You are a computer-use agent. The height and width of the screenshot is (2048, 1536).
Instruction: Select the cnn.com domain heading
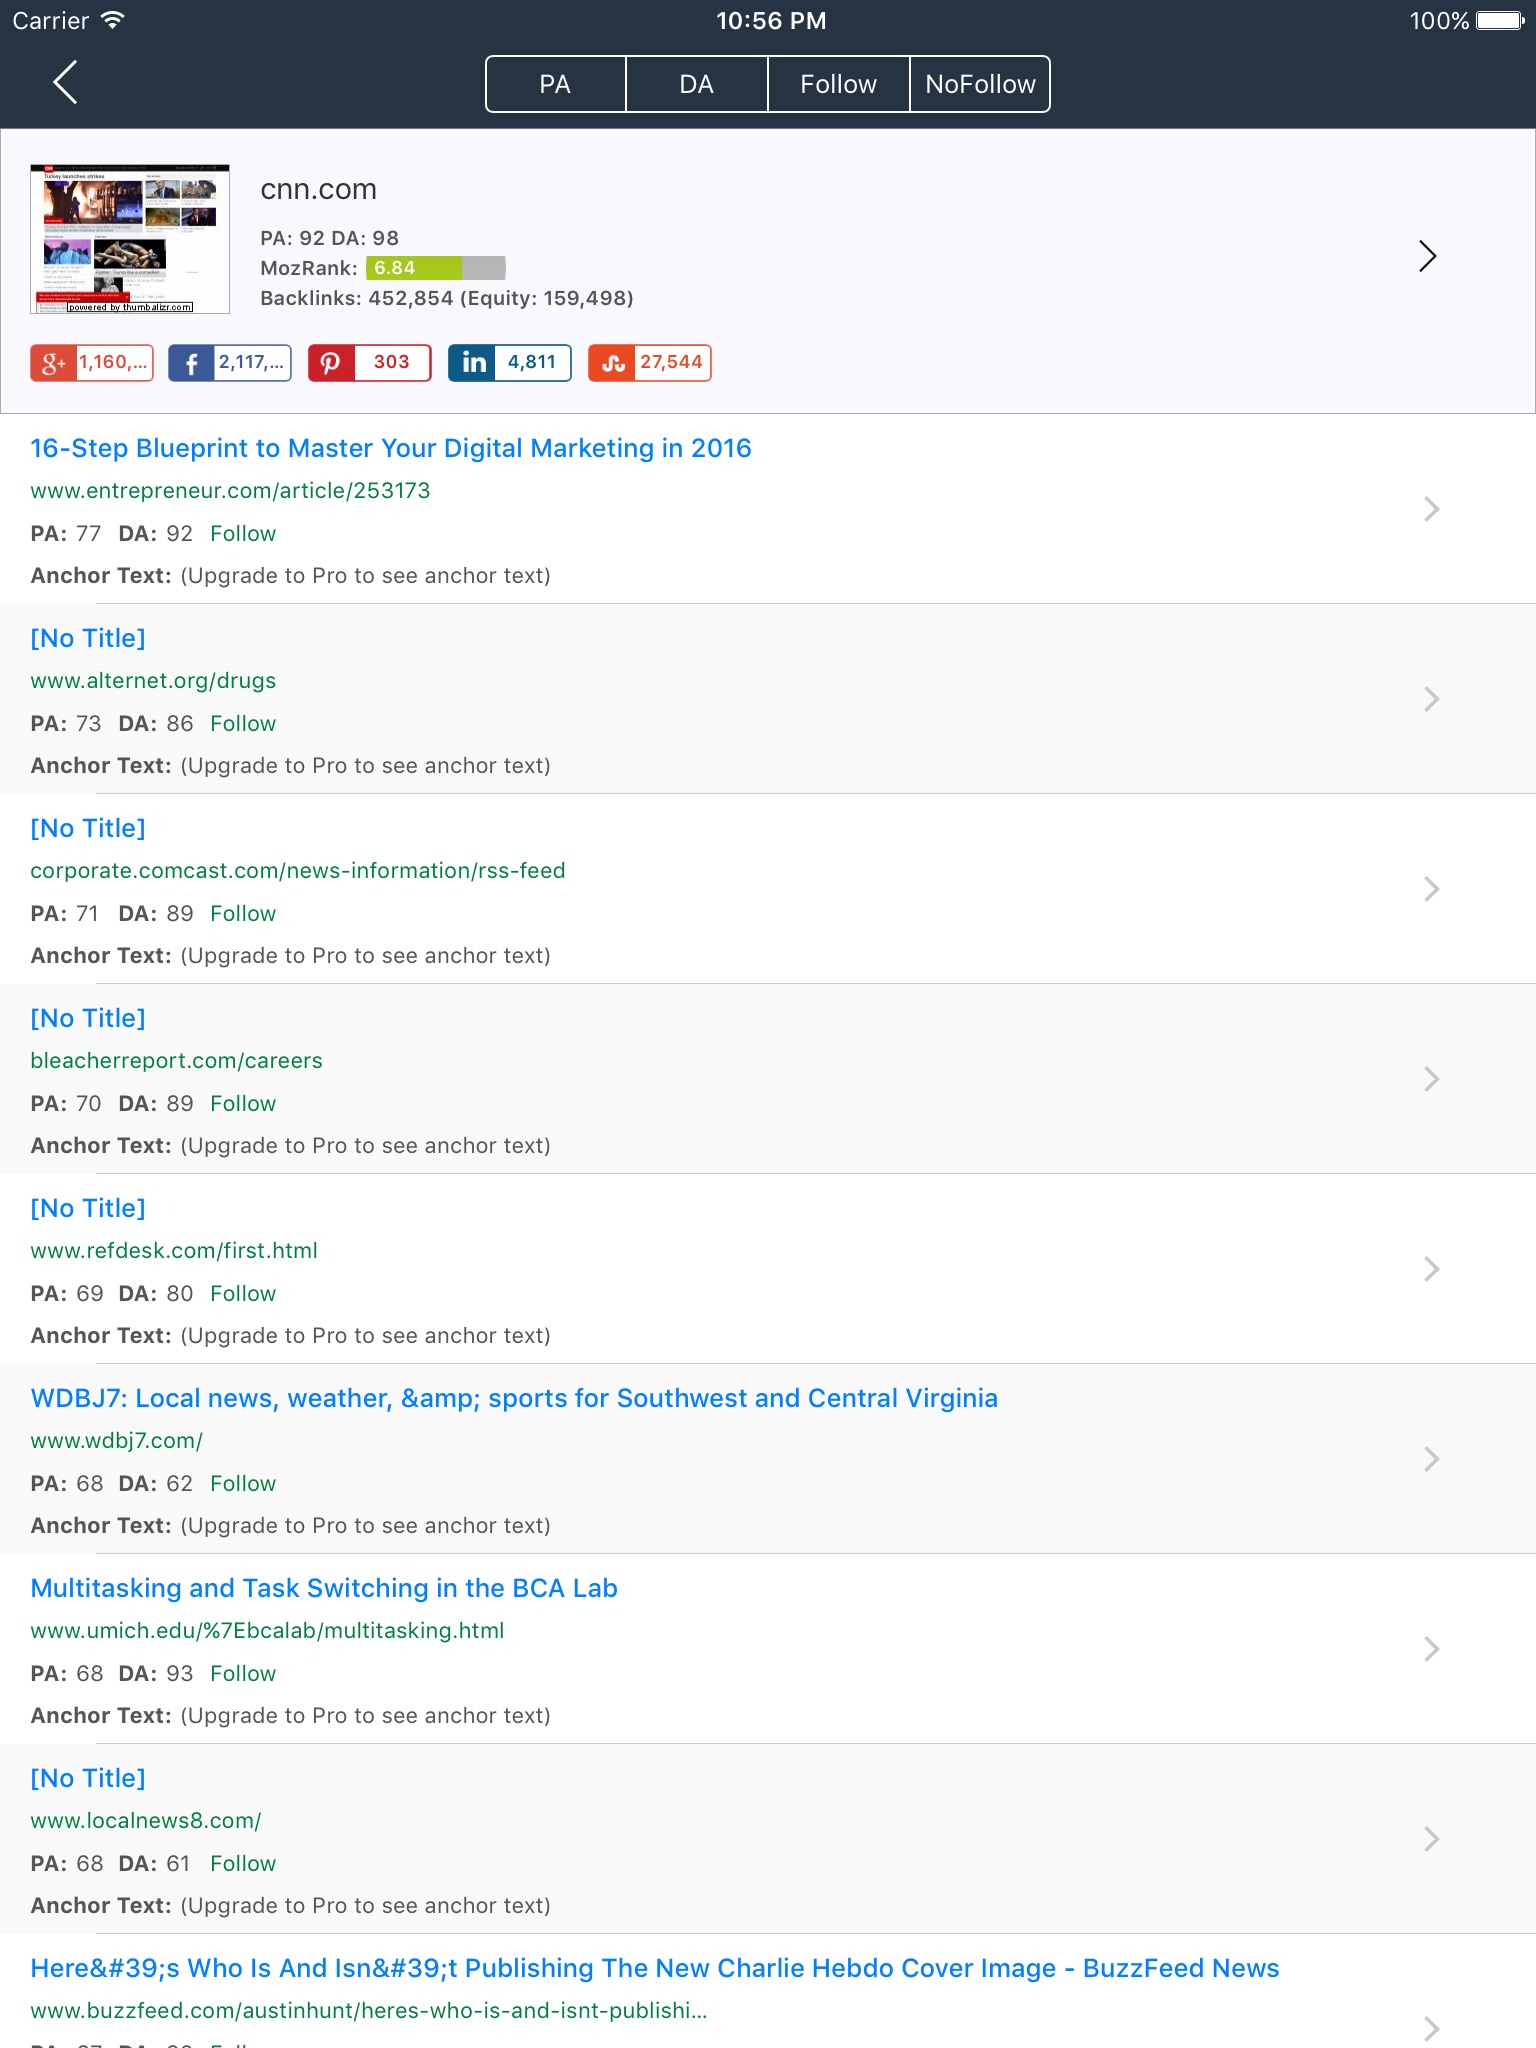319,189
